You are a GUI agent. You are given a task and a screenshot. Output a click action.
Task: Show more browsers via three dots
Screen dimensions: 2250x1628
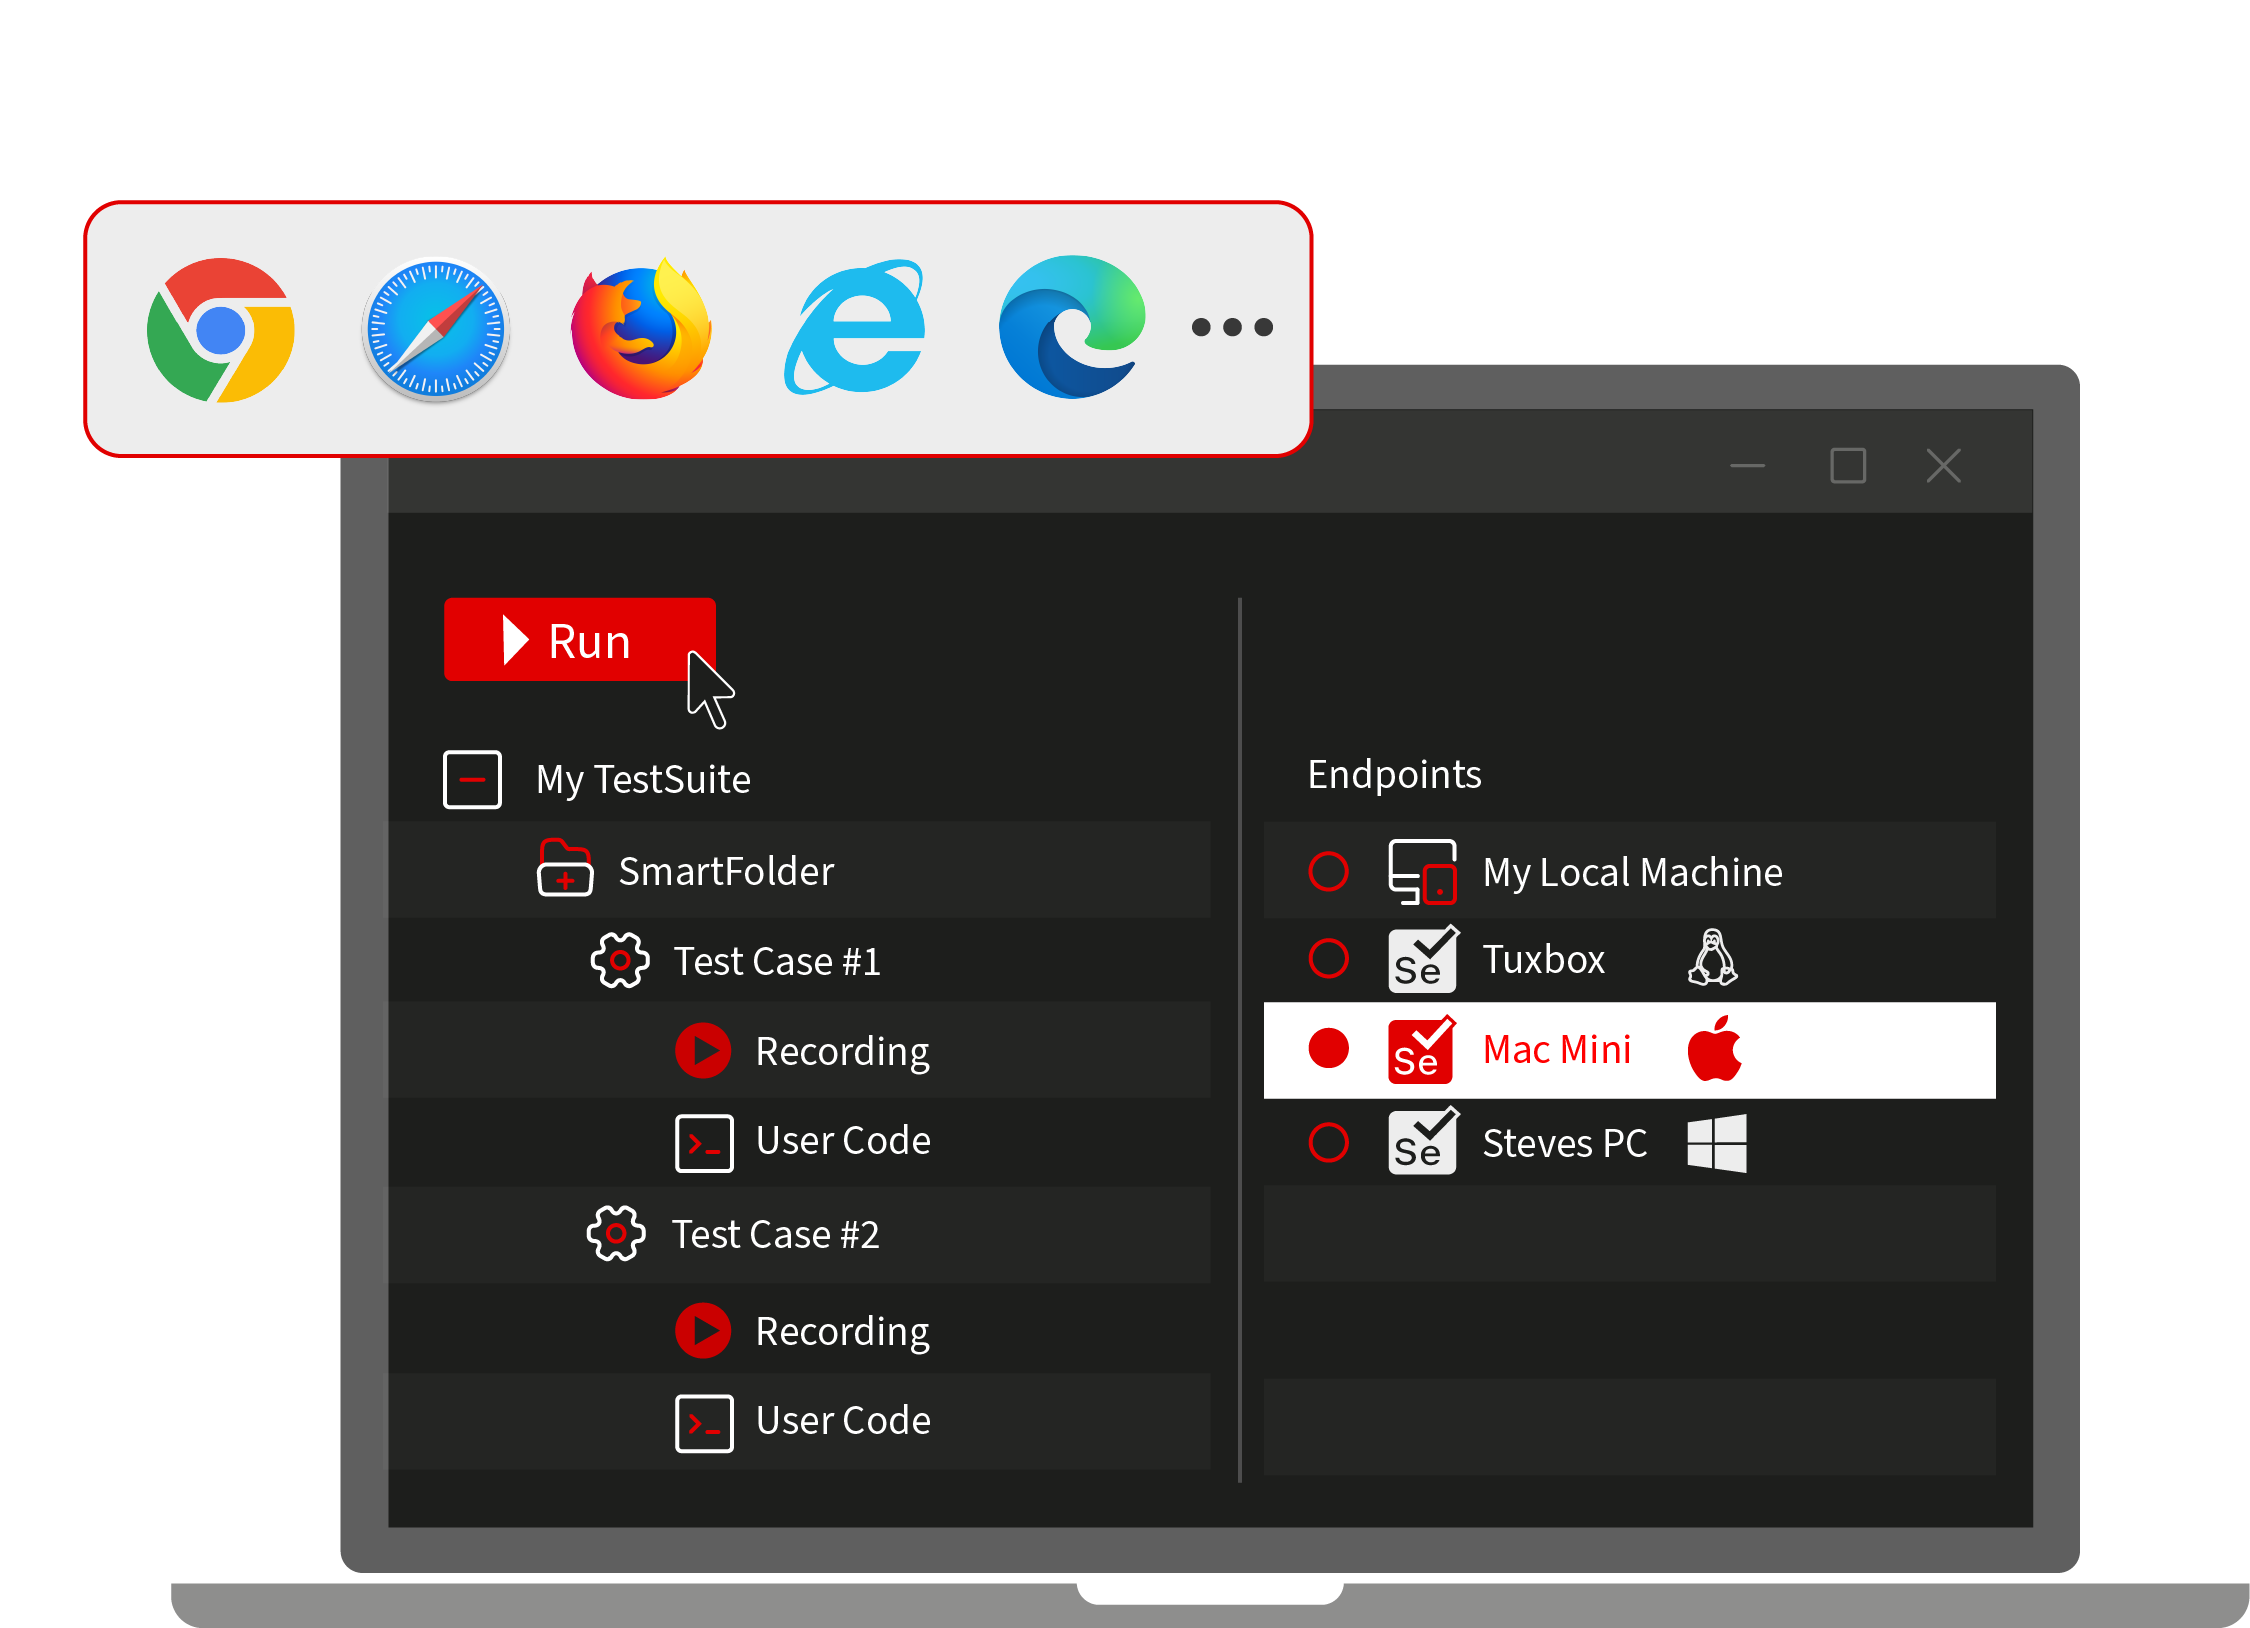pos(1232,327)
